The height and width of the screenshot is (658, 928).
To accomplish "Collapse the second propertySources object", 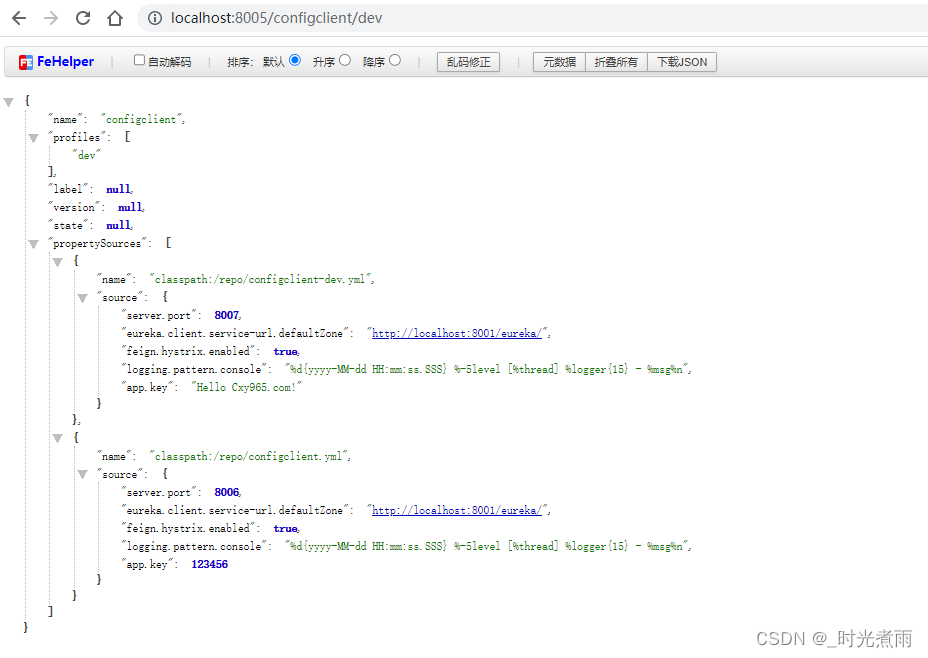I will [x=57, y=438].
